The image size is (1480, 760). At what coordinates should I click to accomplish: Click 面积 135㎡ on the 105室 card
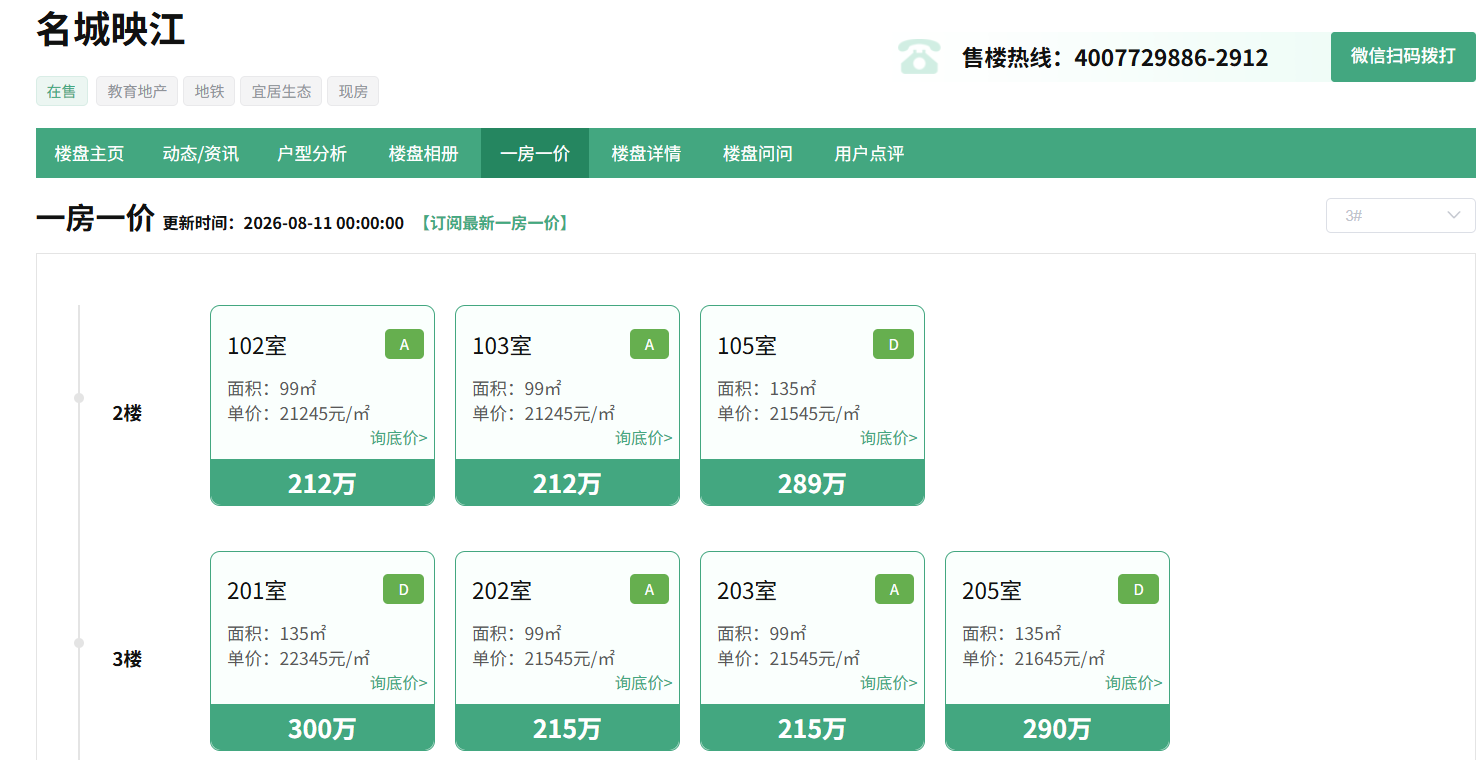coord(767,389)
